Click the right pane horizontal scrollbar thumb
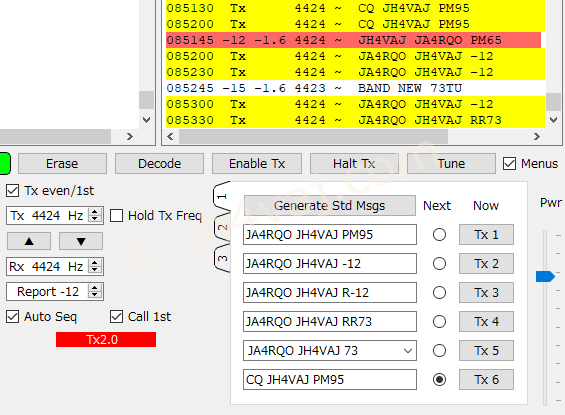This screenshot has height=415, width=565. coord(313,137)
